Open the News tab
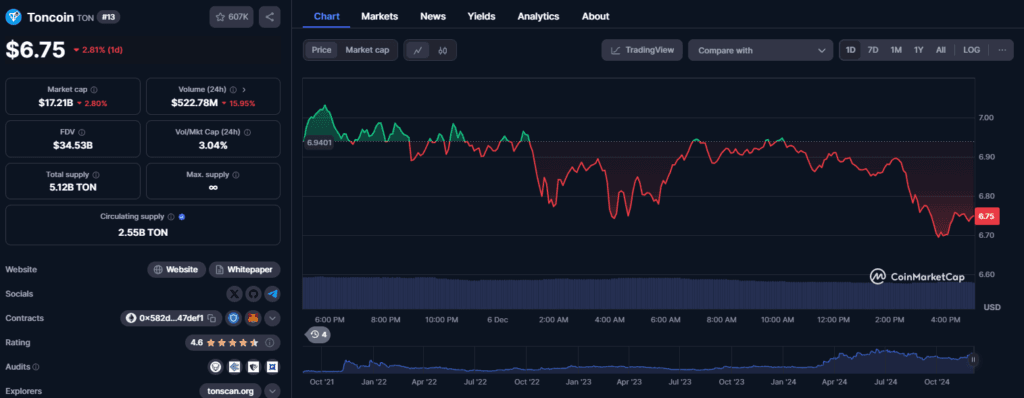The width and height of the screenshot is (1024, 398). [433, 16]
